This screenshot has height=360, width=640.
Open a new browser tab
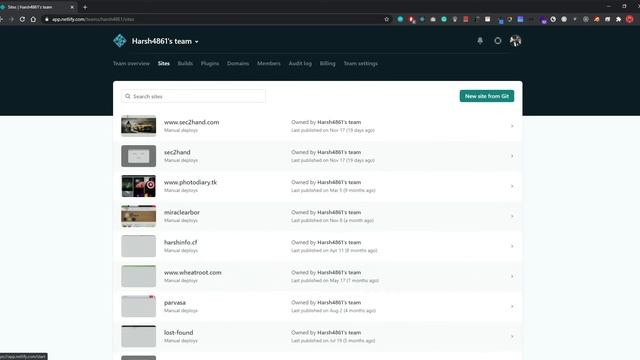click(85, 7)
